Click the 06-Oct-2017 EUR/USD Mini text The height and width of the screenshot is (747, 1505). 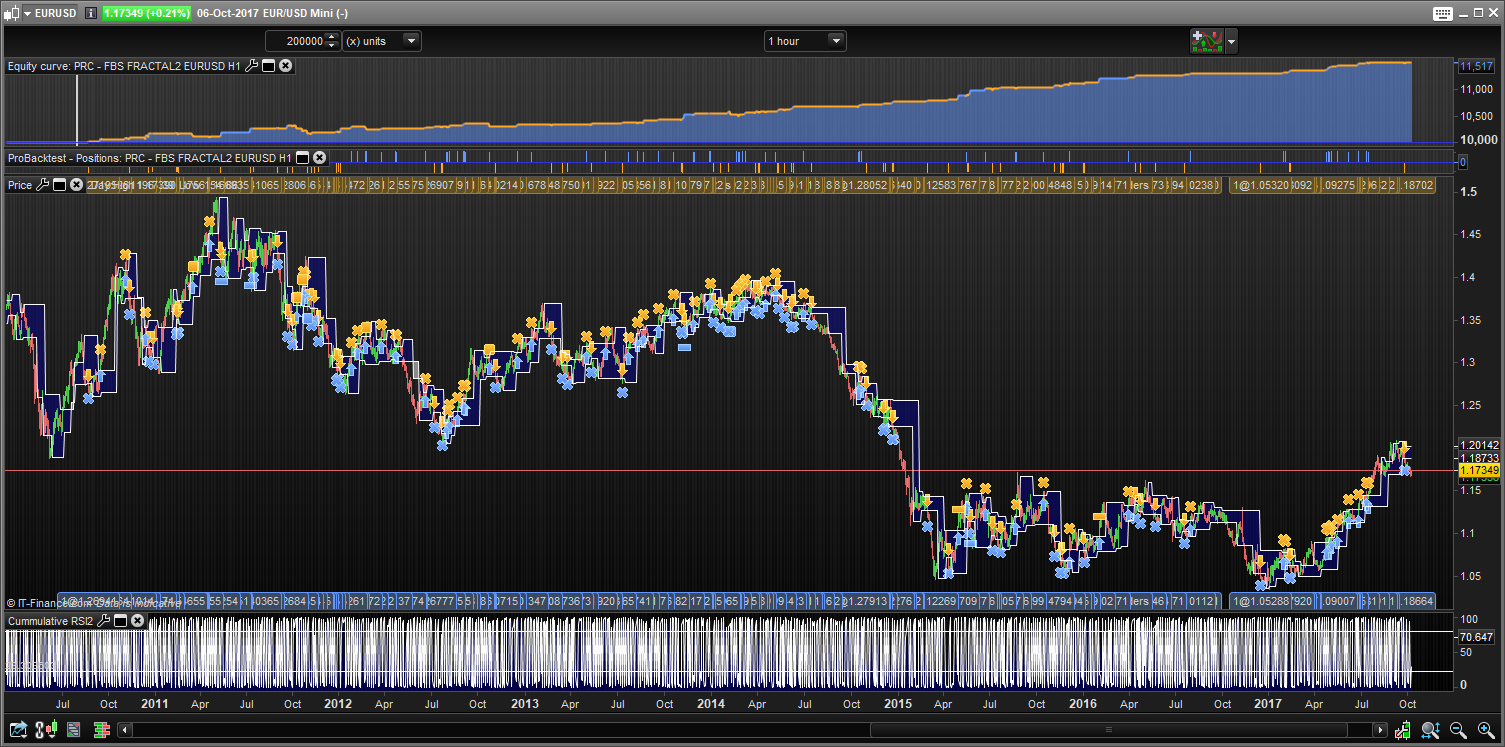272,13
